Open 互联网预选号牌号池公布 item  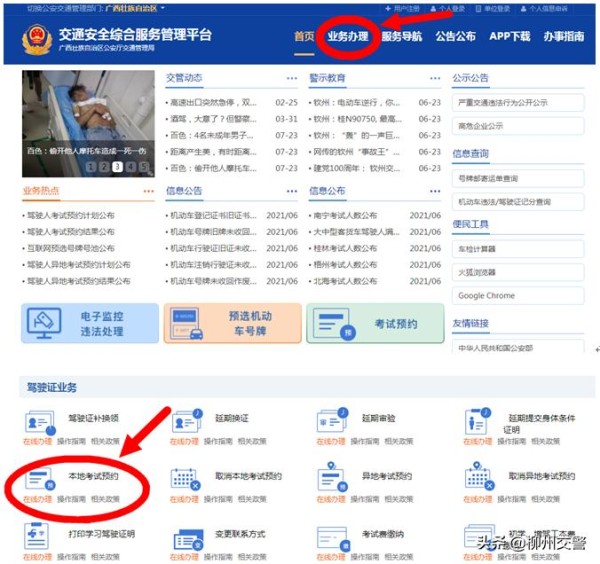70,248
